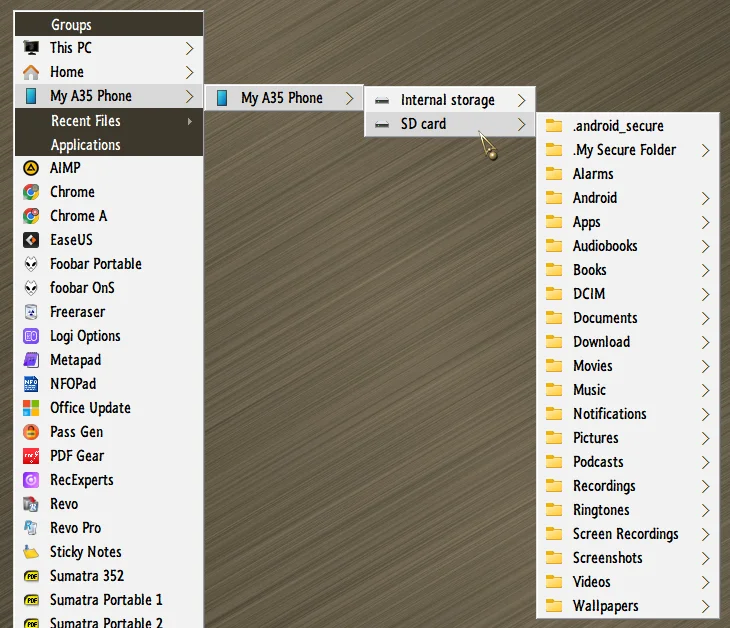Open the Videos folder
This screenshot has height=628, width=730.
pos(628,582)
